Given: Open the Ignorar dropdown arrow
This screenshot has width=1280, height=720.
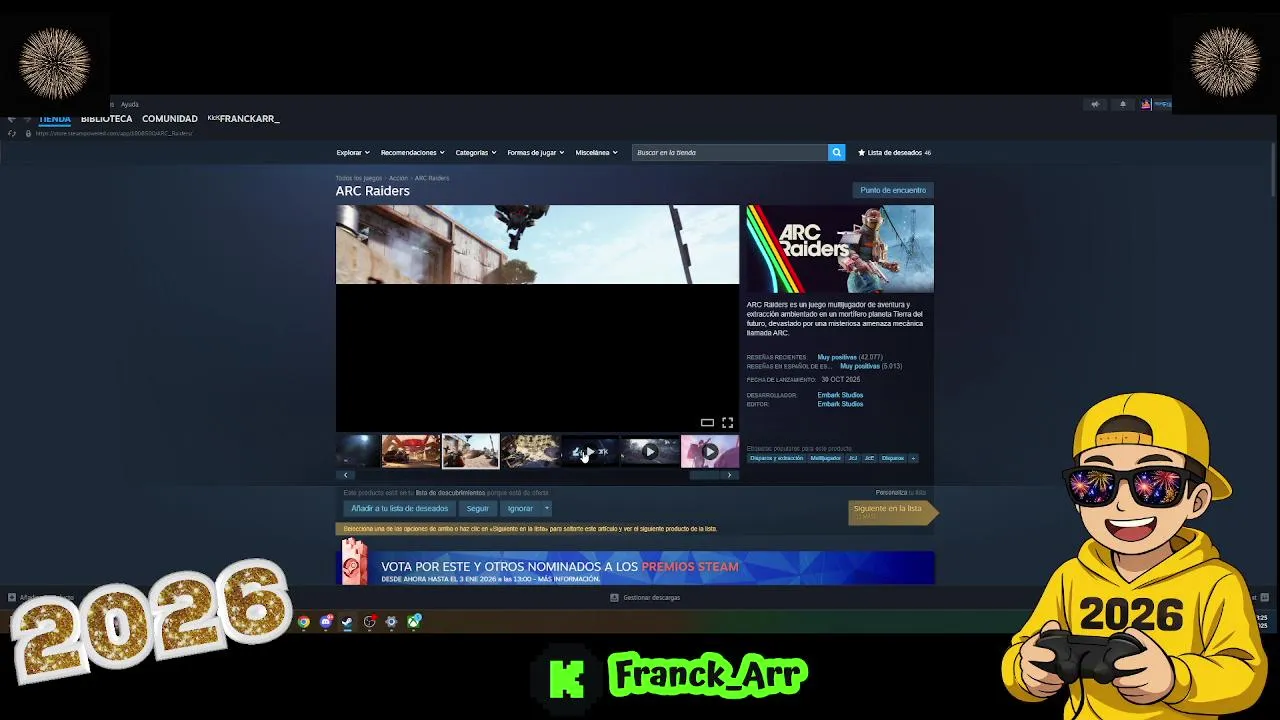Looking at the screenshot, I should (546, 508).
